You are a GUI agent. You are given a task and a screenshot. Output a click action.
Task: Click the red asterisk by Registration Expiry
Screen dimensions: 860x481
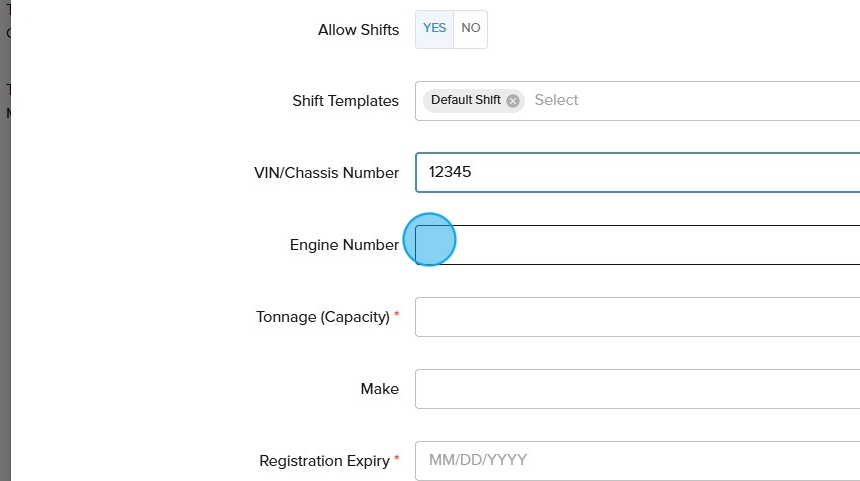tap(396, 459)
